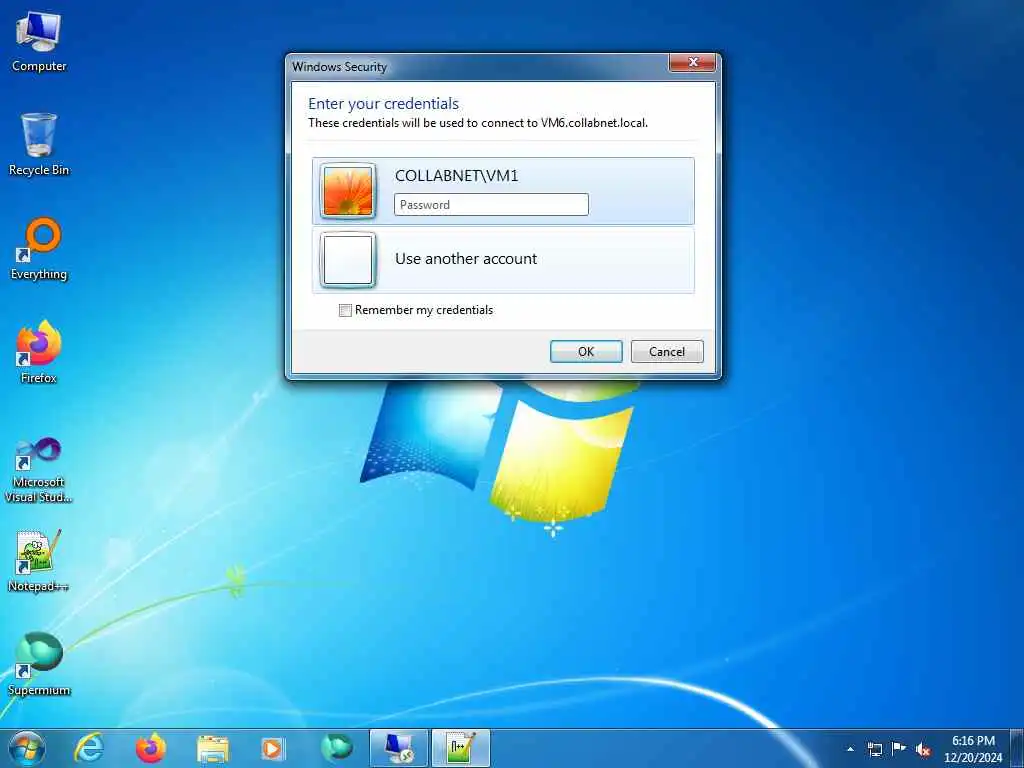Open Action Center flag icon

click(899, 749)
